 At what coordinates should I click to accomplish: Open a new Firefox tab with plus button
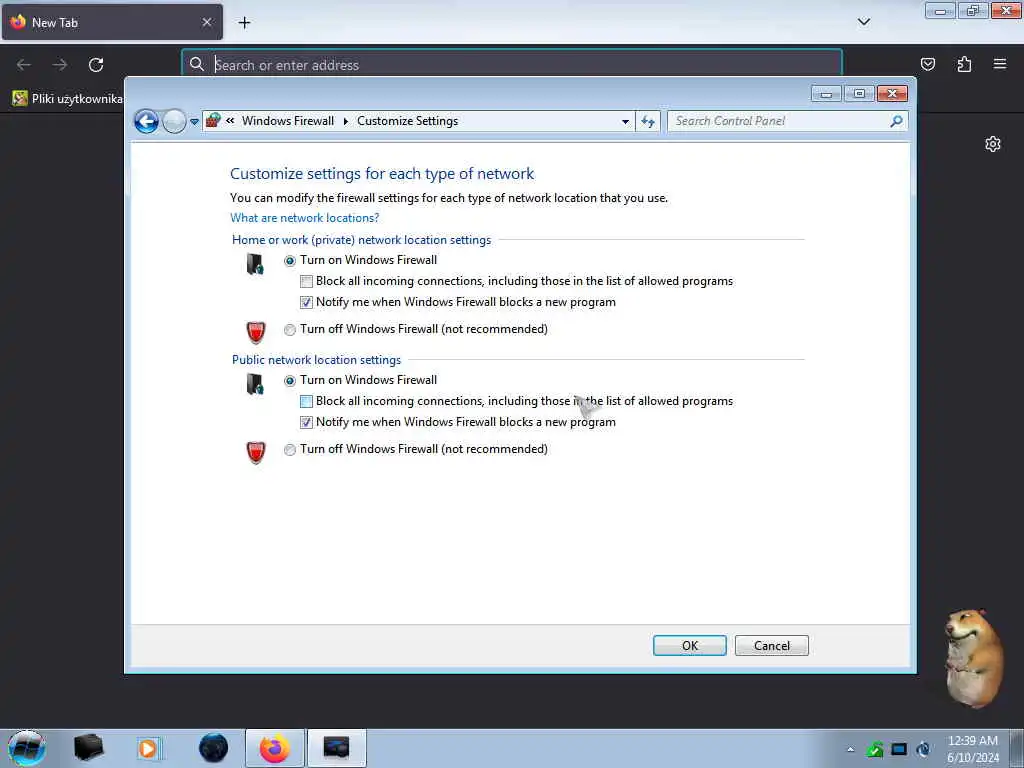[x=244, y=23]
